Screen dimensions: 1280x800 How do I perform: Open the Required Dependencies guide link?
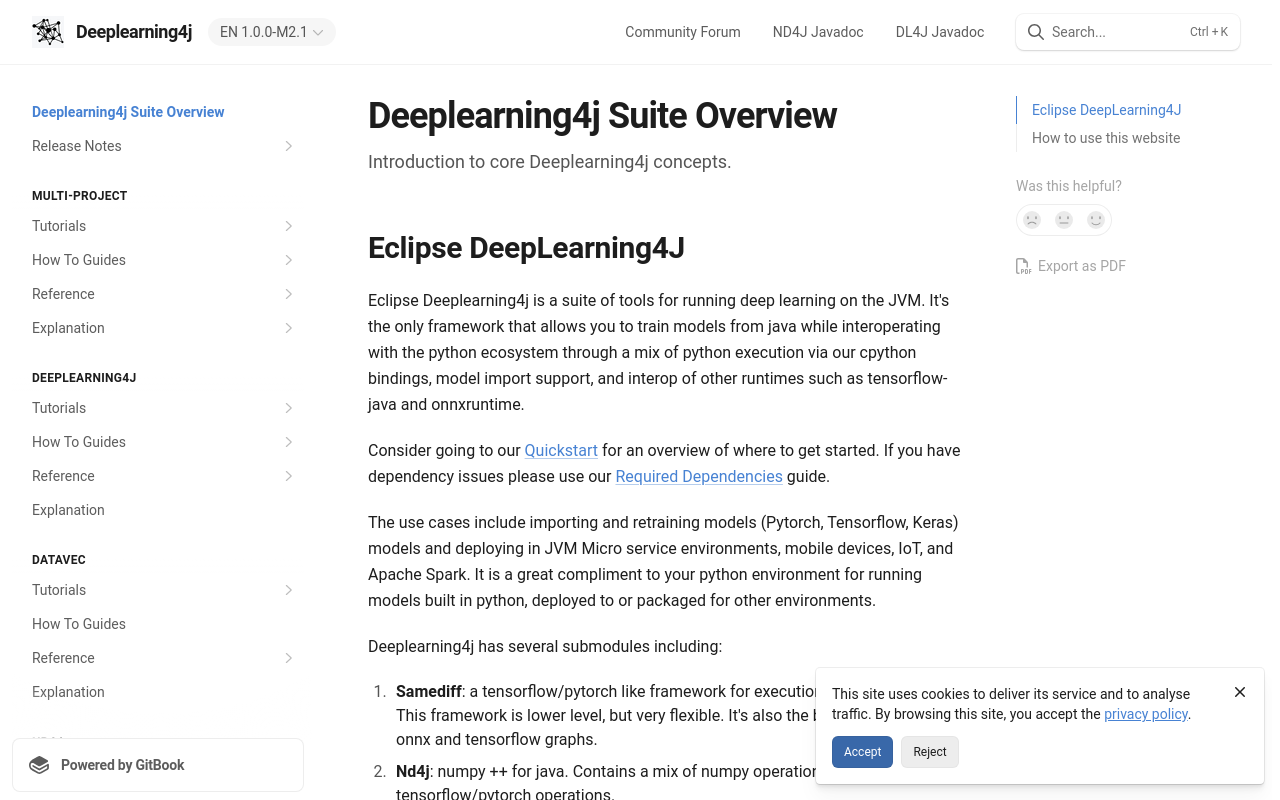[x=698, y=476]
